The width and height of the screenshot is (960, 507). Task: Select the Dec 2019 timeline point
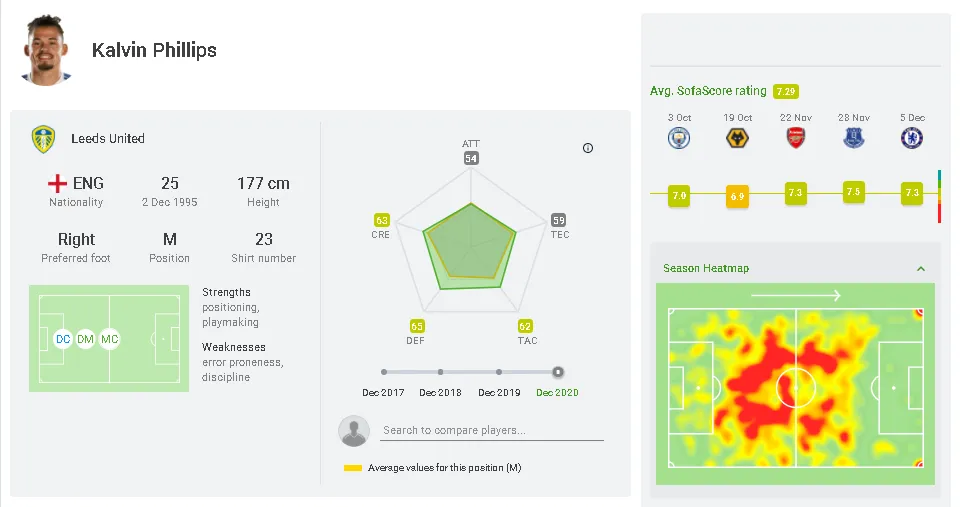(x=499, y=371)
